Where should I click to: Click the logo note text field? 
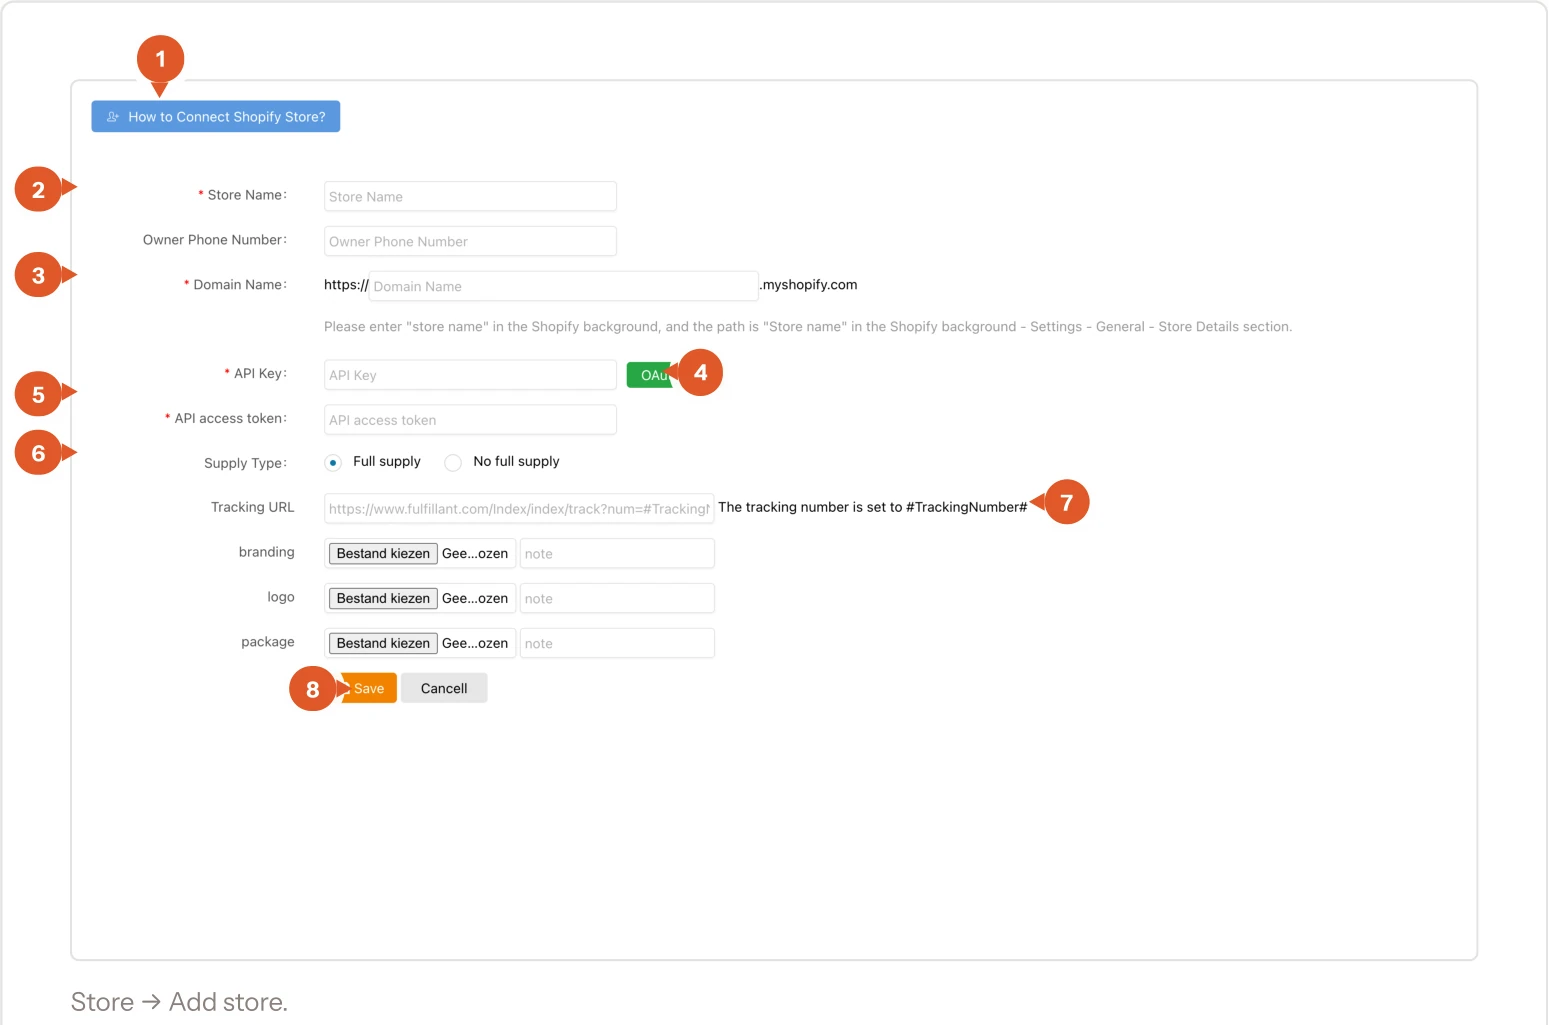(617, 598)
